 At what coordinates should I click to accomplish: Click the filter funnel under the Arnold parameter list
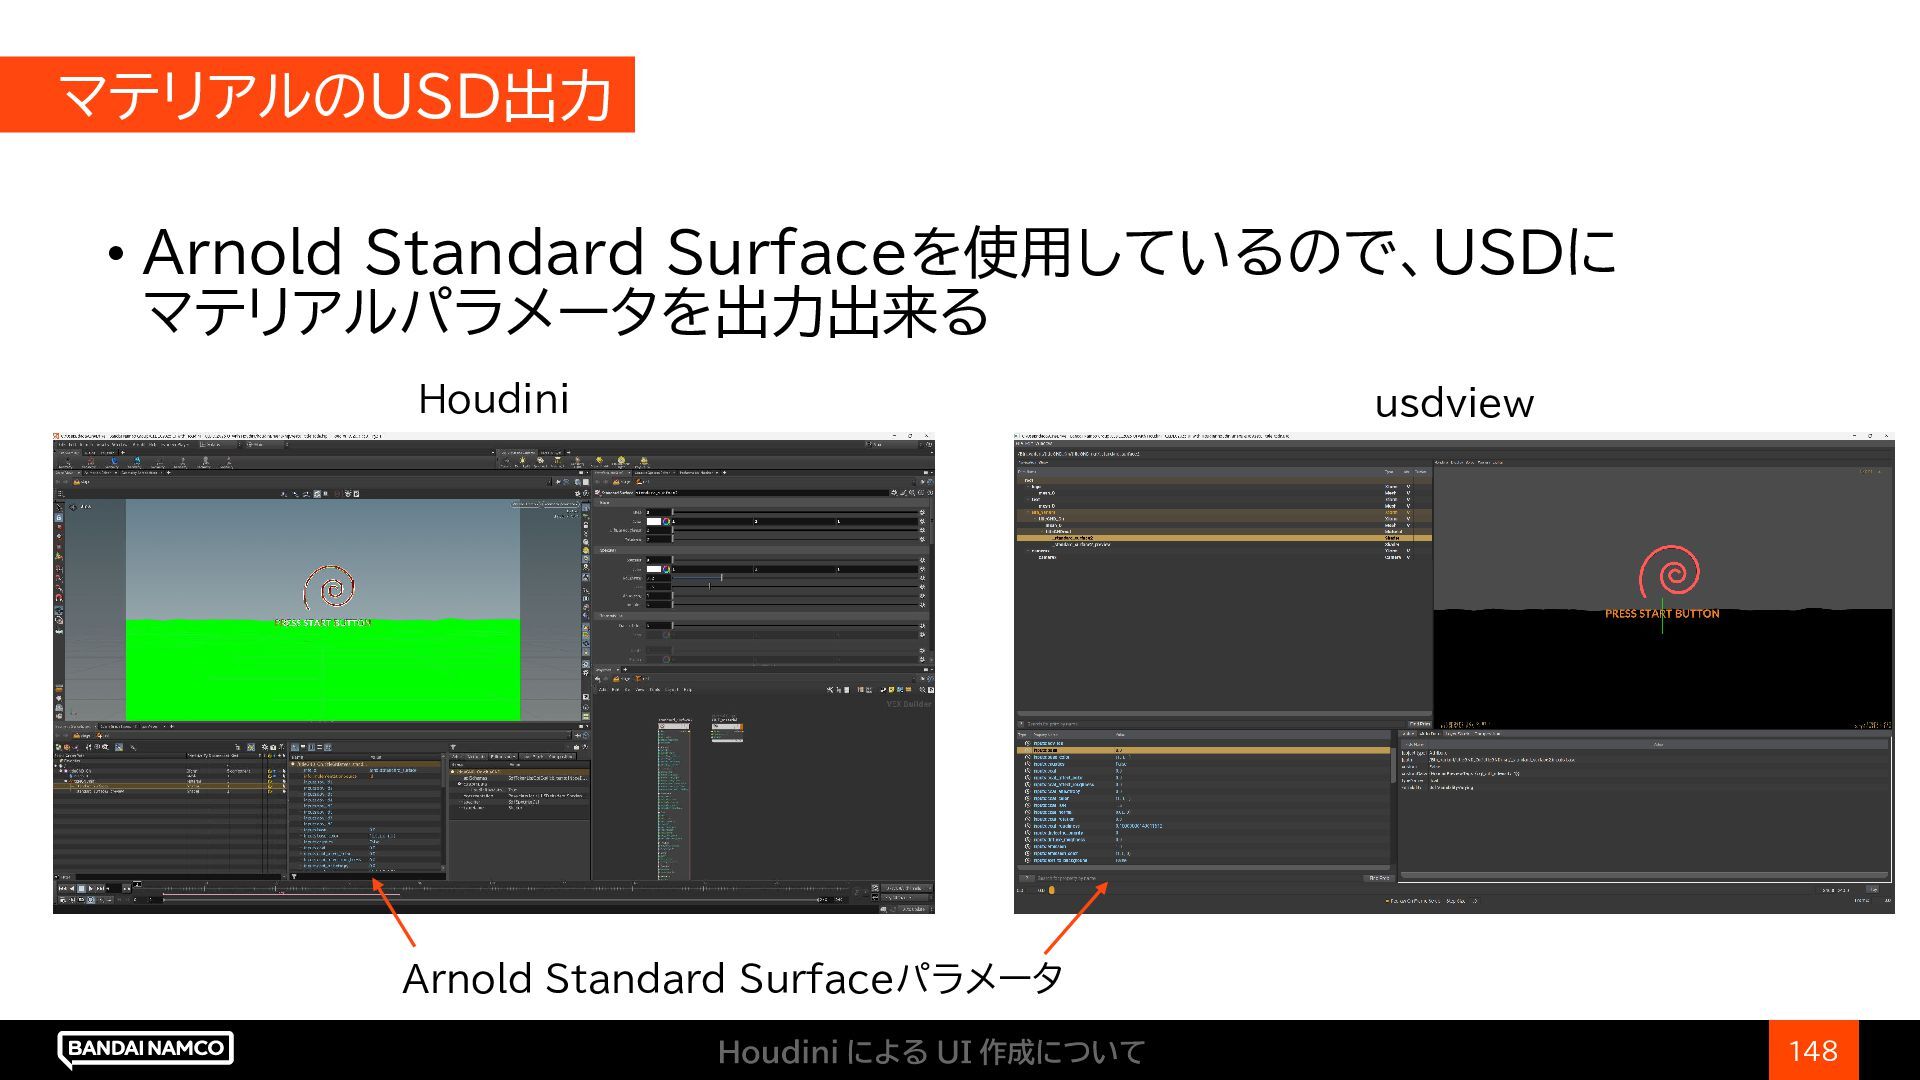pyautogui.click(x=294, y=877)
